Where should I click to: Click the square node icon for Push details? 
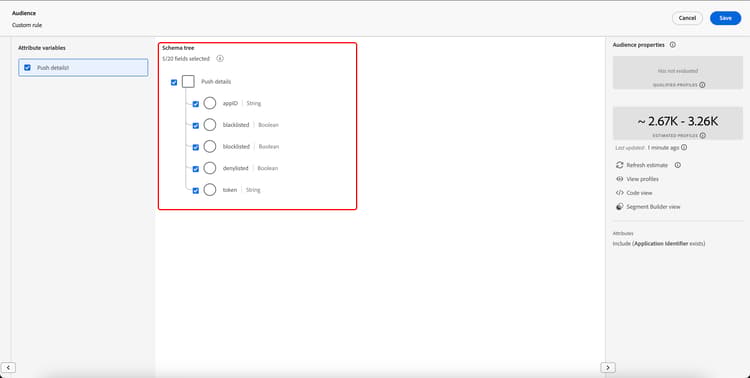point(188,82)
